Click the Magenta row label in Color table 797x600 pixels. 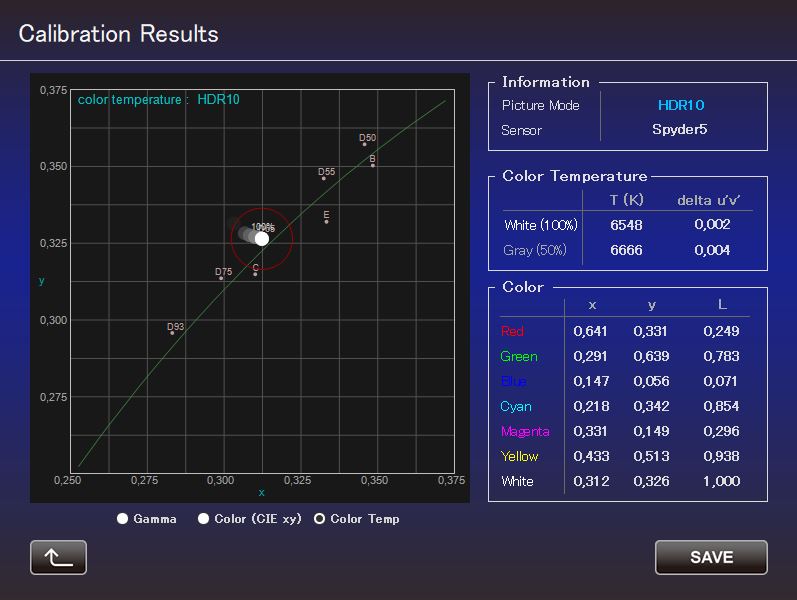[525, 431]
